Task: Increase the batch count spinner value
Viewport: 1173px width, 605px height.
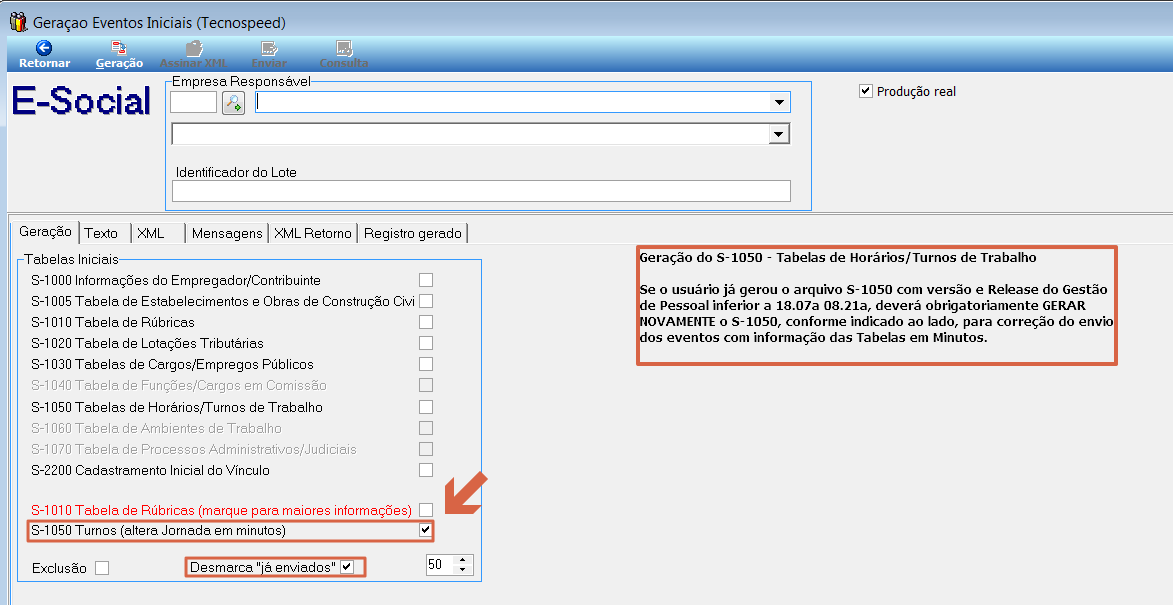Action: tap(462, 560)
